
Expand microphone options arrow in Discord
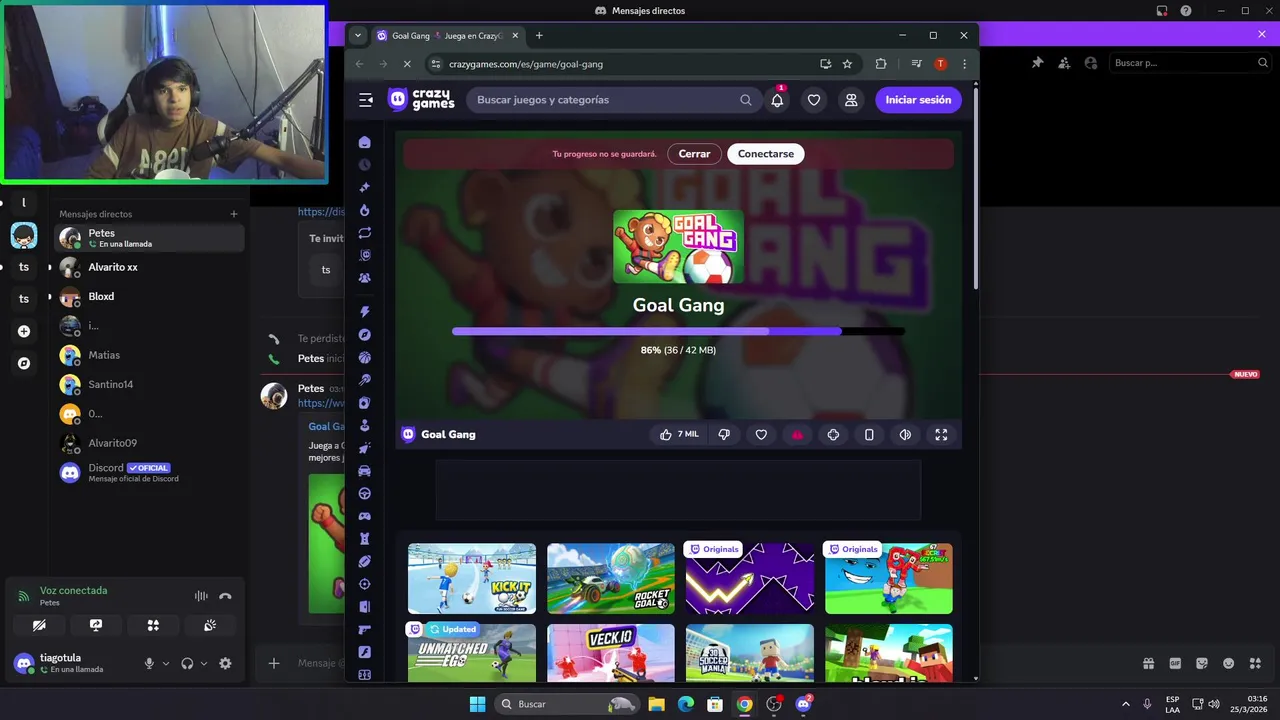coord(166,663)
